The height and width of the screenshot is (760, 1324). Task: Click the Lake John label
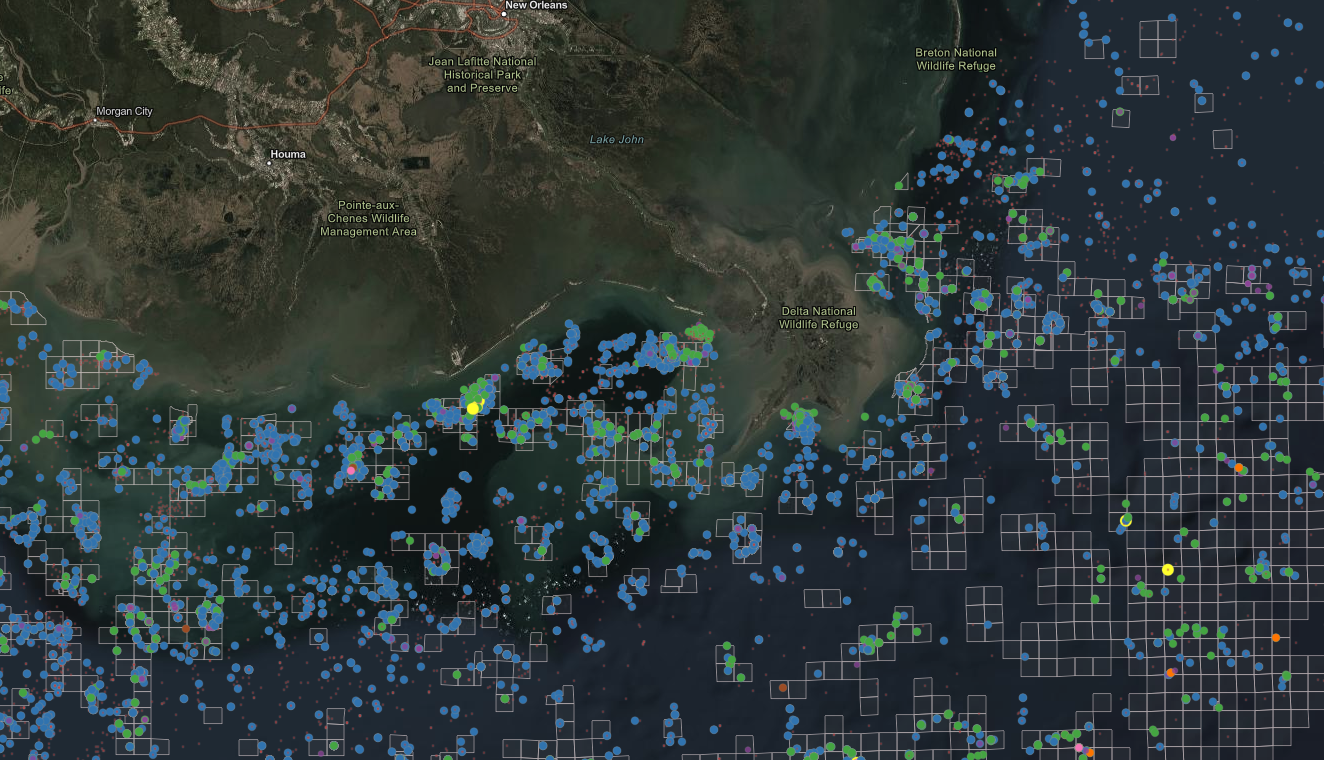click(x=617, y=140)
